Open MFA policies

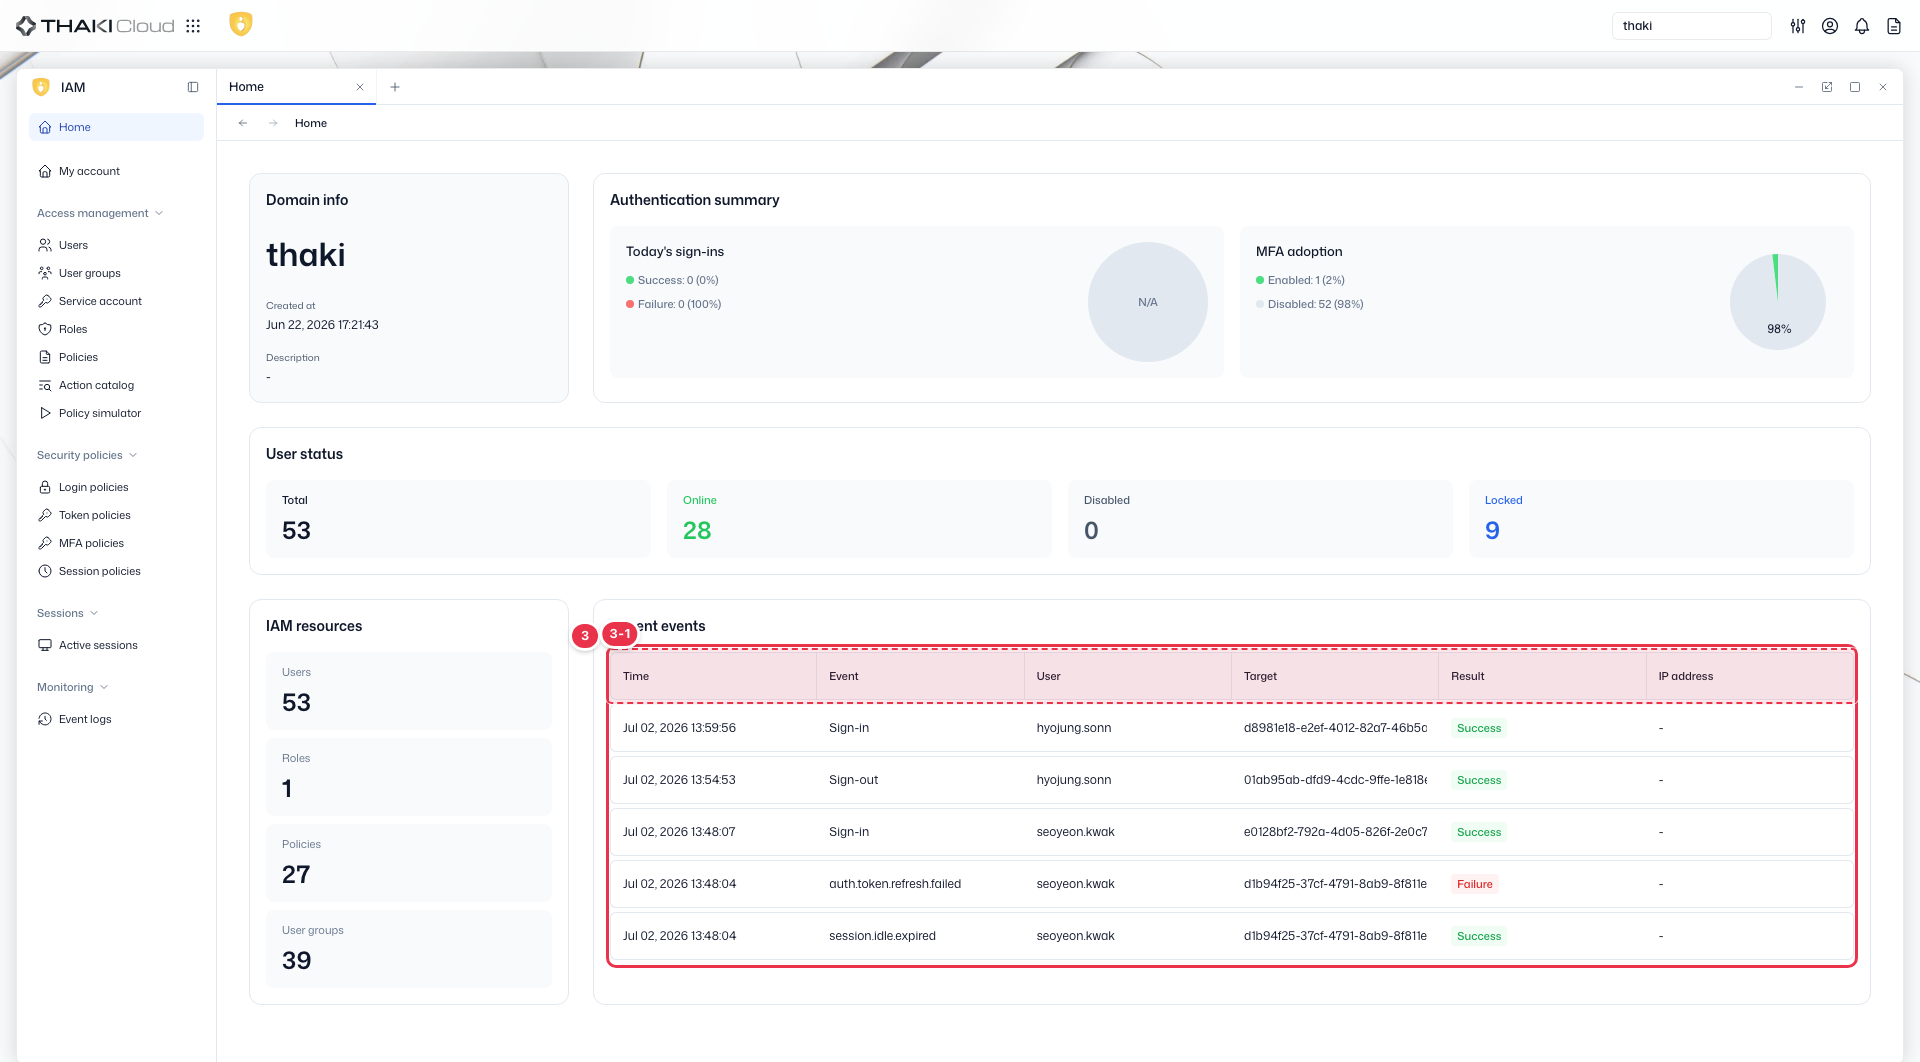(x=116, y=543)
